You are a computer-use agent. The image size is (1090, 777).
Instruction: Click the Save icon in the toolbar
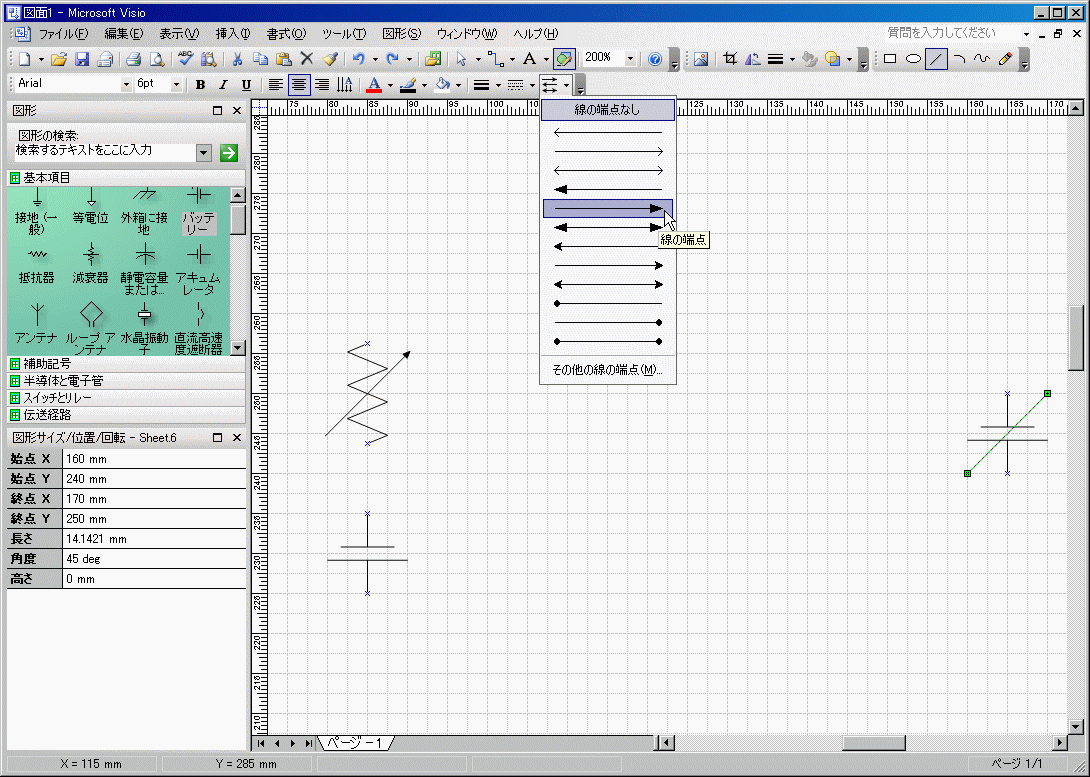point(83,59)
